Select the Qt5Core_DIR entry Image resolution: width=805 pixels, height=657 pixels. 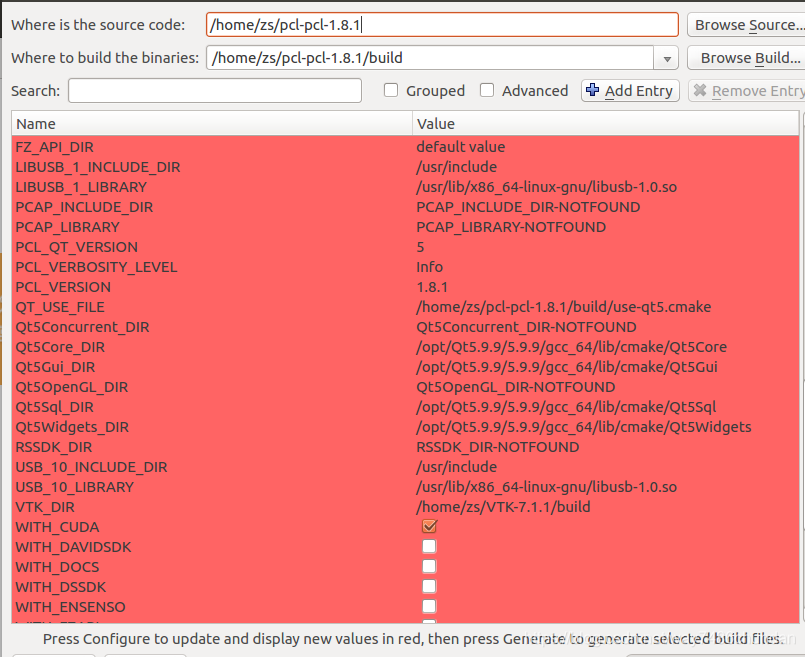[60, 347]
